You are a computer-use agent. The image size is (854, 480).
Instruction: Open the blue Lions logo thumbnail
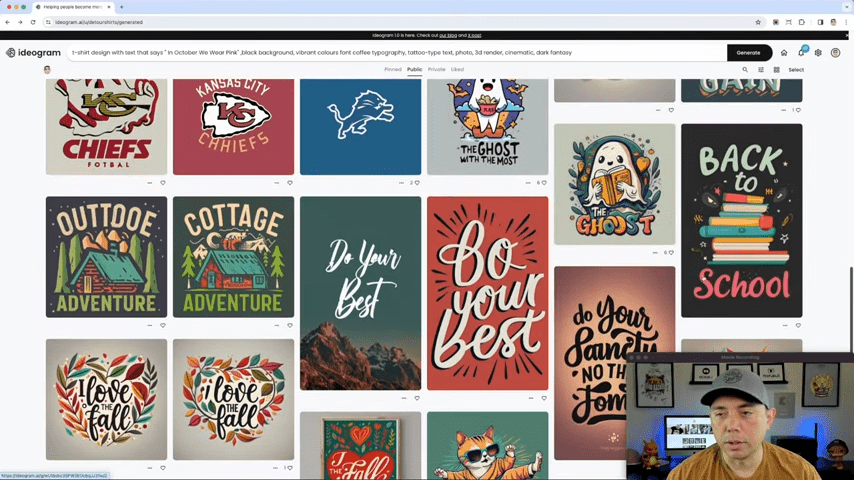361,126
